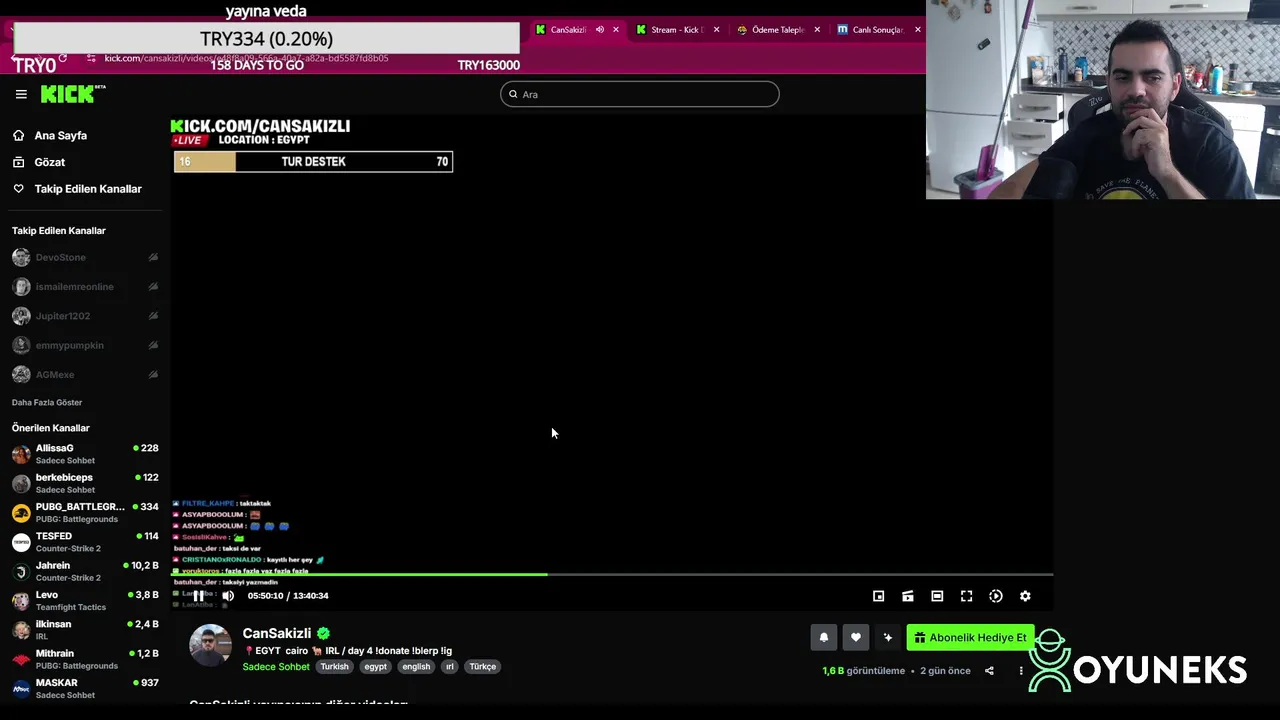The height and width of the screenshot is (720, 1280).
Task: Switch to Stream - Kick browser tab
Action: point(678,30)
